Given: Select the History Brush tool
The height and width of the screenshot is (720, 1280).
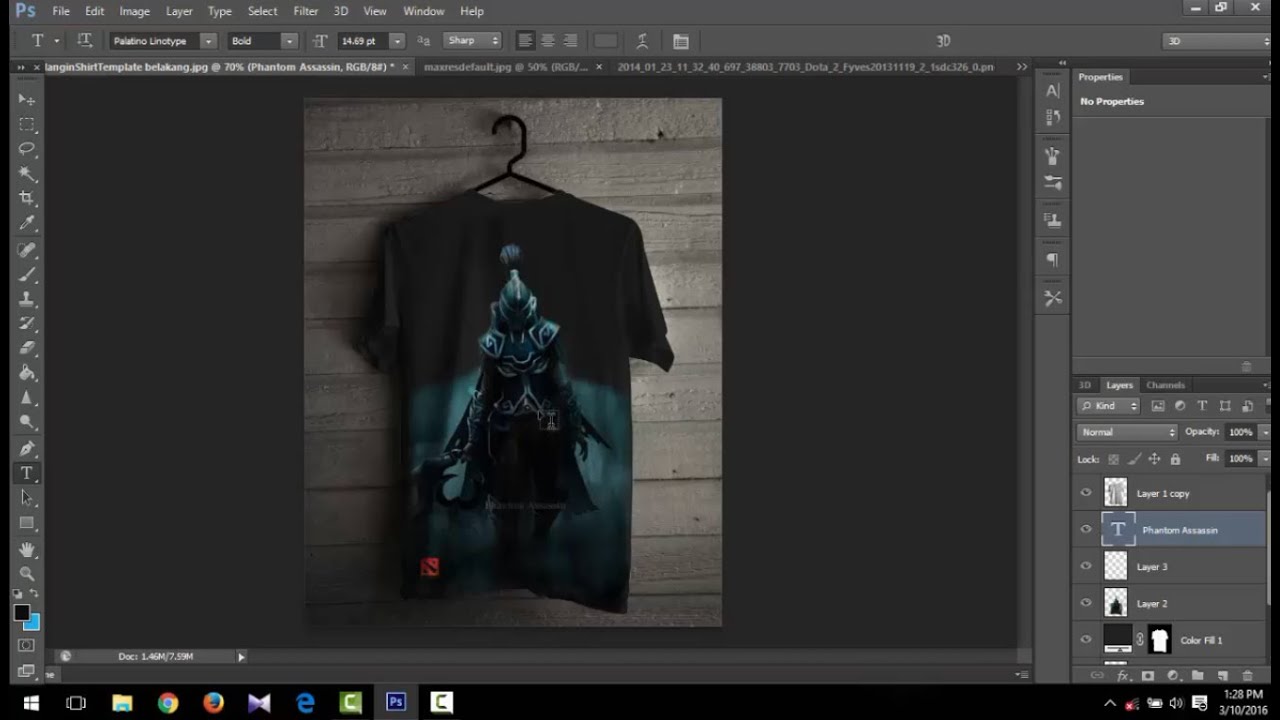Looking at the screenshot, I should coord(27,324).
